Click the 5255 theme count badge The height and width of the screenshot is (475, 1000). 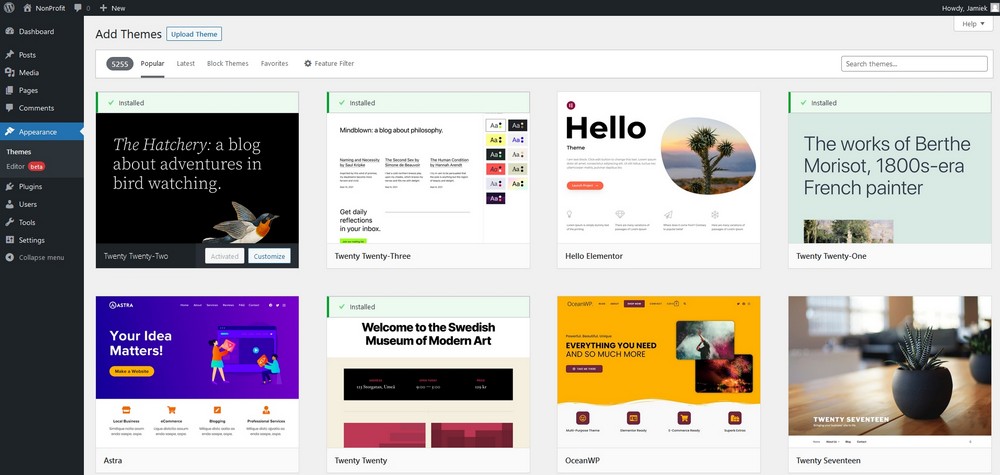(120, 64)
